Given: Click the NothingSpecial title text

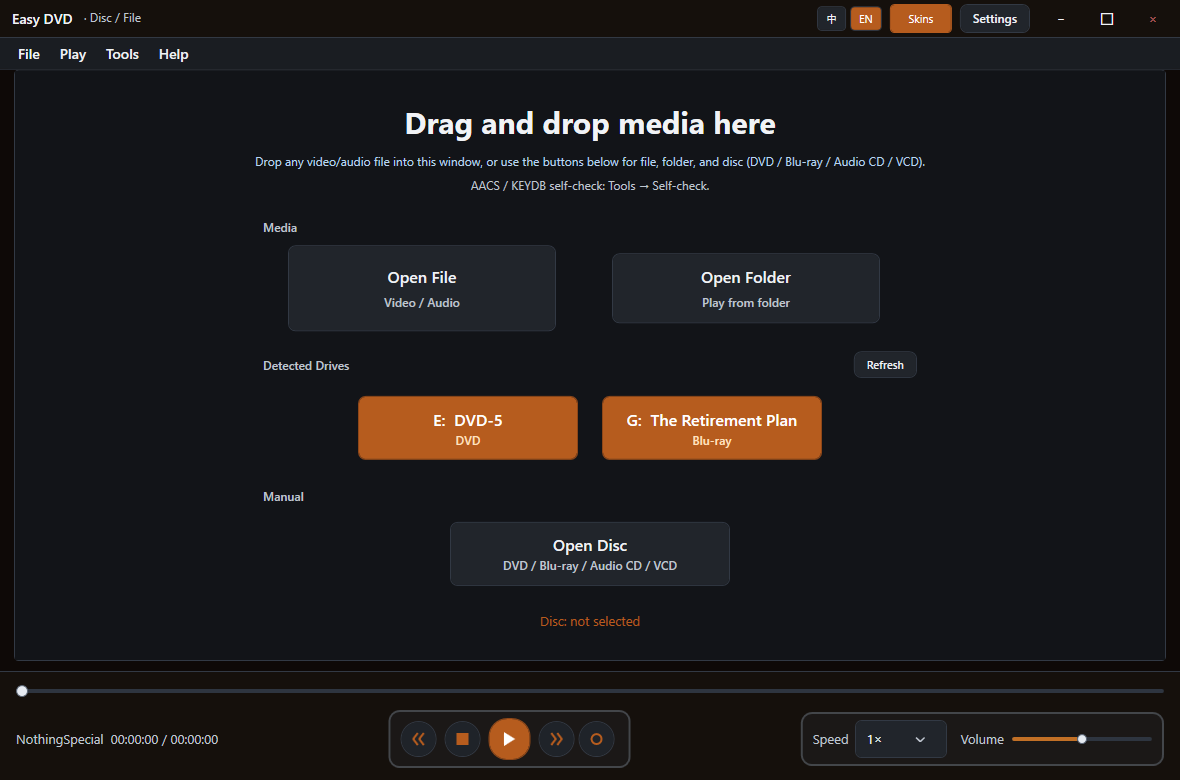Looking at the screenshot, I should pos(59,739).
